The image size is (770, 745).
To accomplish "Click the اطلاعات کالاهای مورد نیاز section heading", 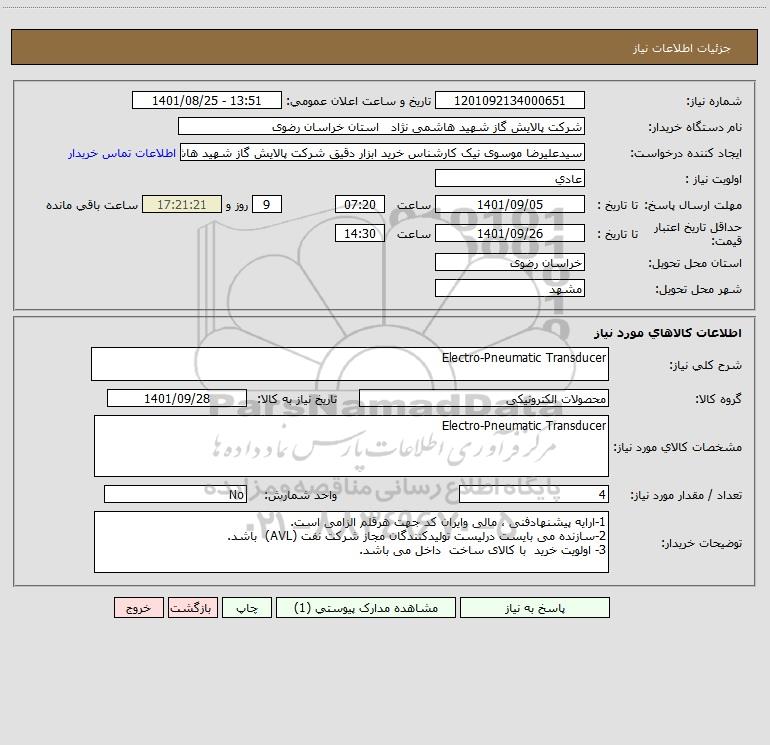I will point(668,333).
